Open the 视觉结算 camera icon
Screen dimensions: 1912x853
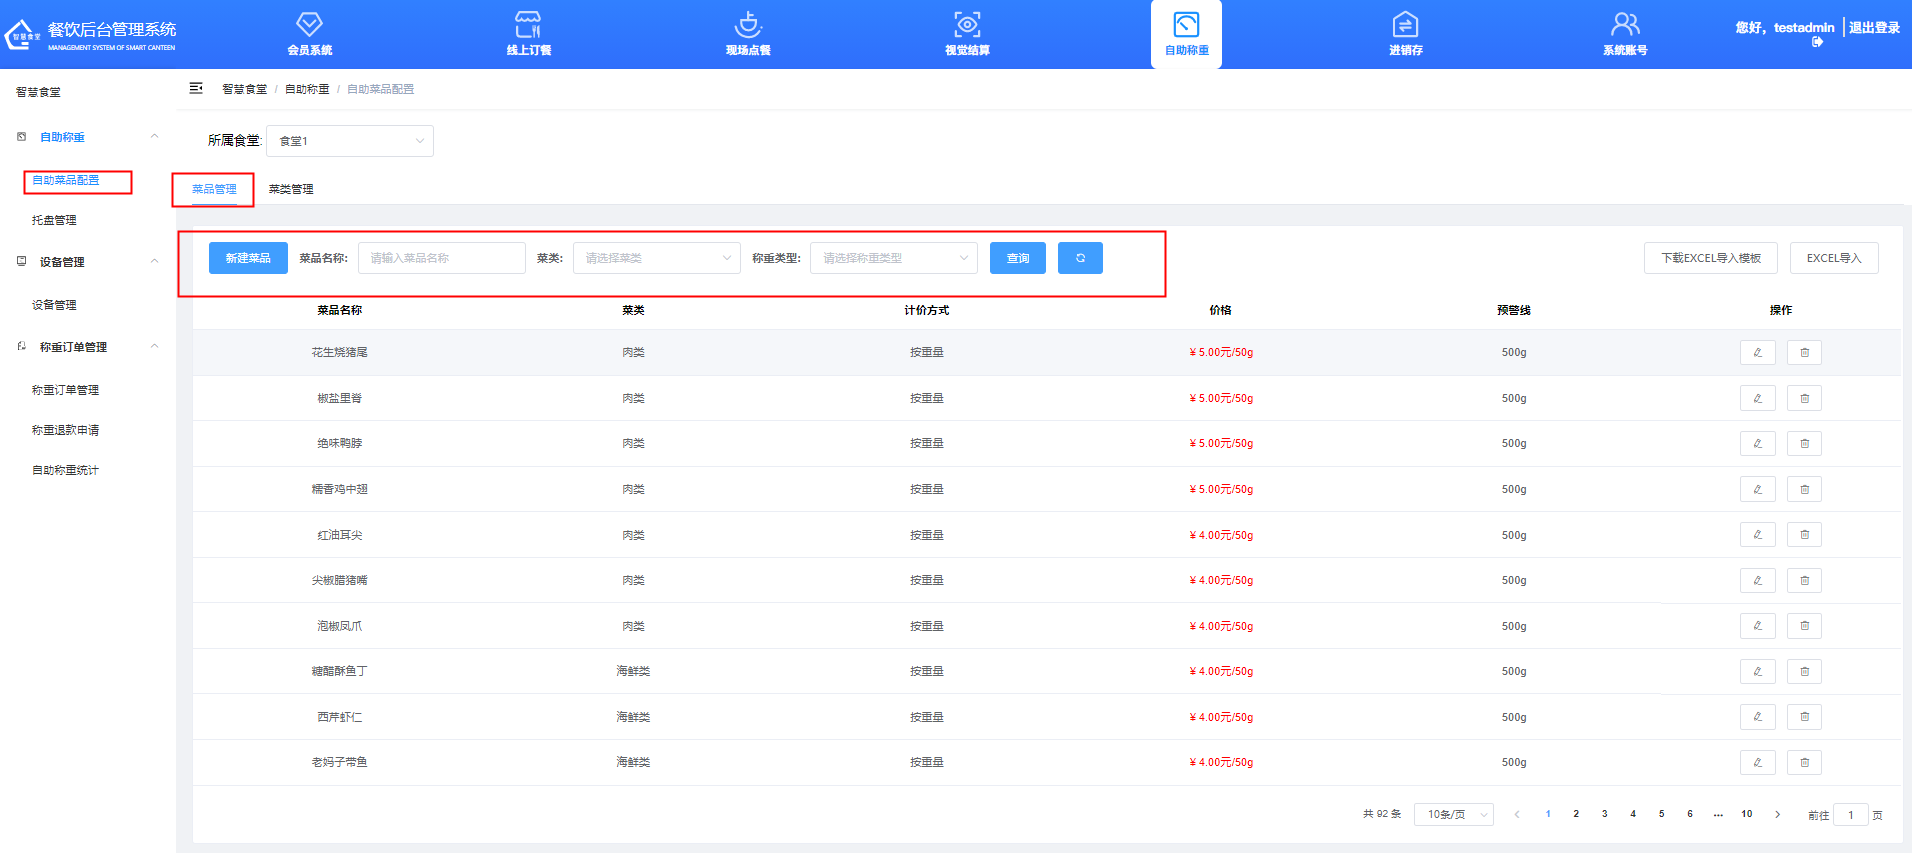click(967, 25)
